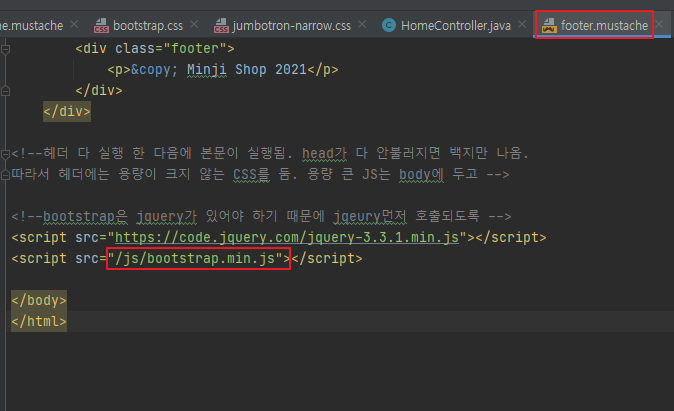Screen dimensions: 674x411
Task: Click the highlighted outer </div> tag
Action: tap(67, 112)
